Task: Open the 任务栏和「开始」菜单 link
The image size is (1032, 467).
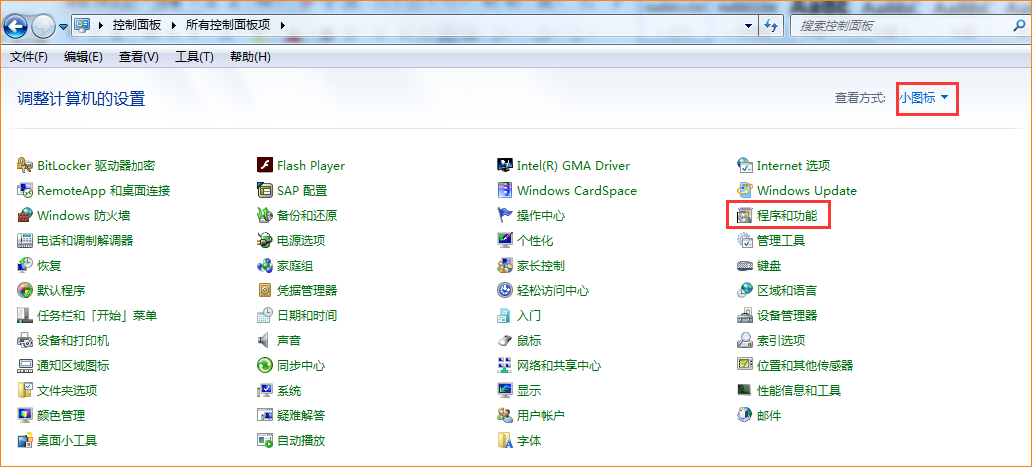Action: (97, 316)
